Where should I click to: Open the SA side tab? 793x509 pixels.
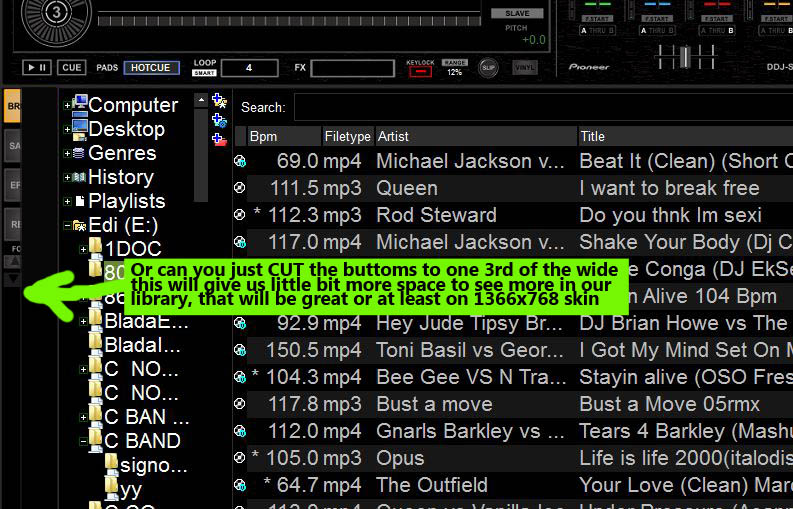pyautogui.click(x=12, y=146)
